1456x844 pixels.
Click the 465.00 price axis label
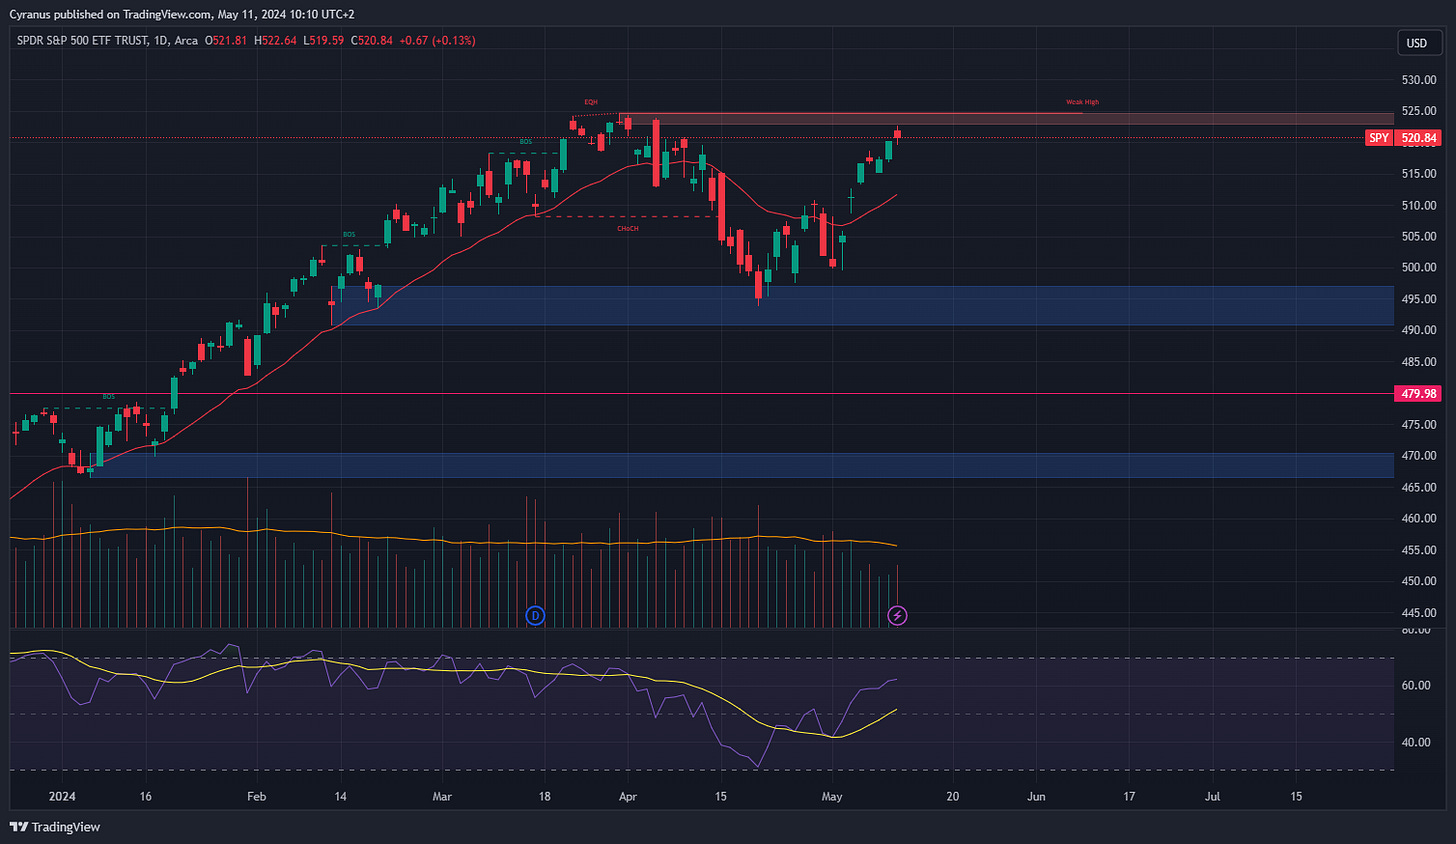1419,487
